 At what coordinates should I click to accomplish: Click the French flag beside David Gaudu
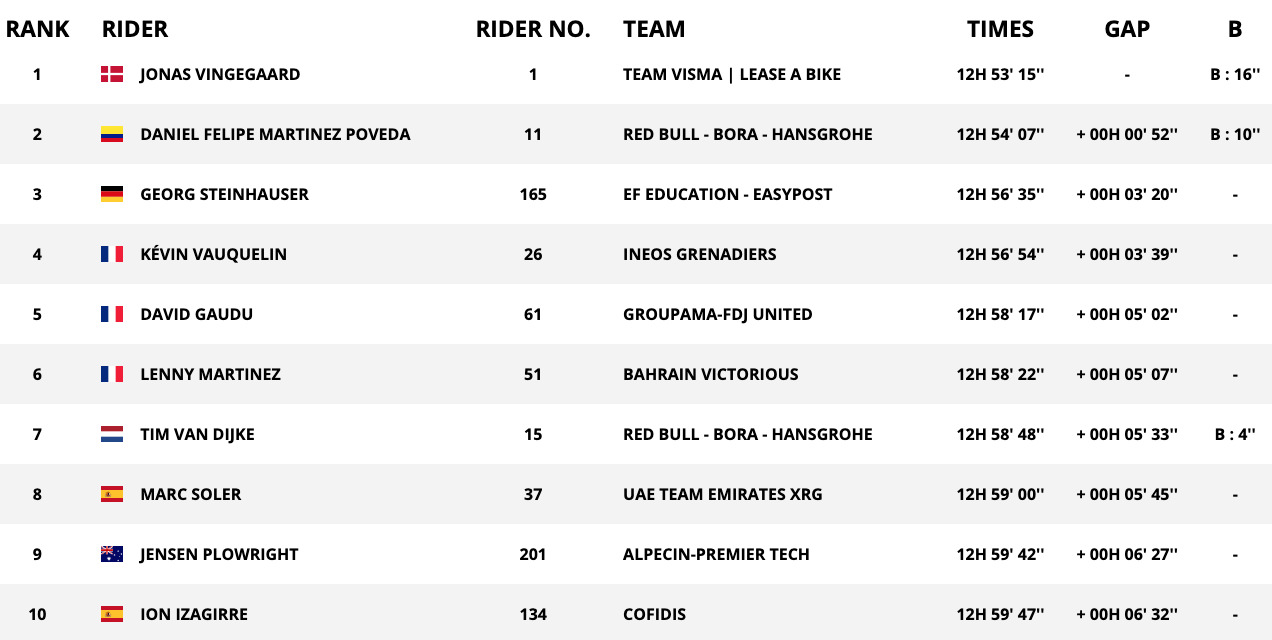112,314
